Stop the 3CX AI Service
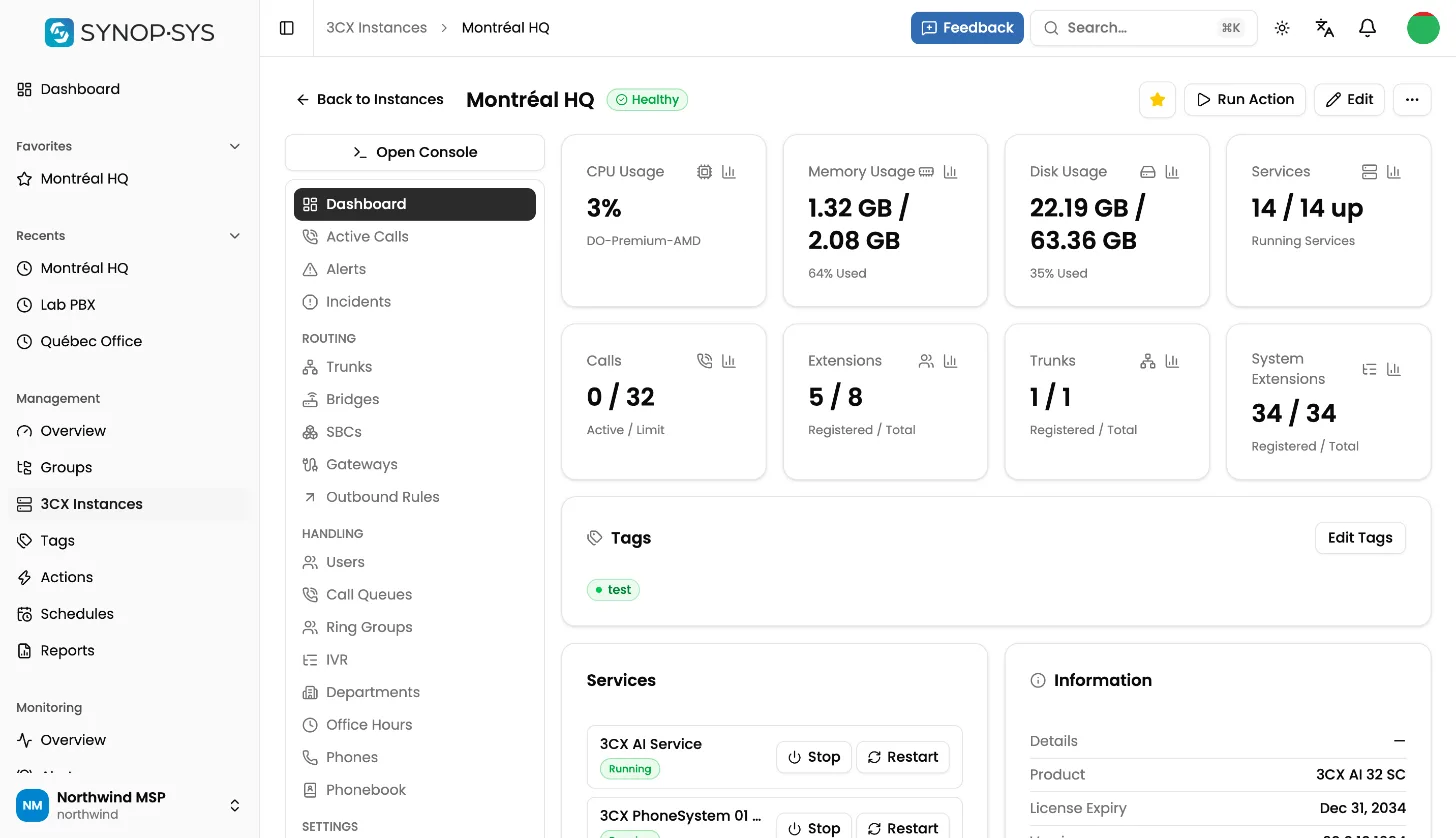 point(814,757)
